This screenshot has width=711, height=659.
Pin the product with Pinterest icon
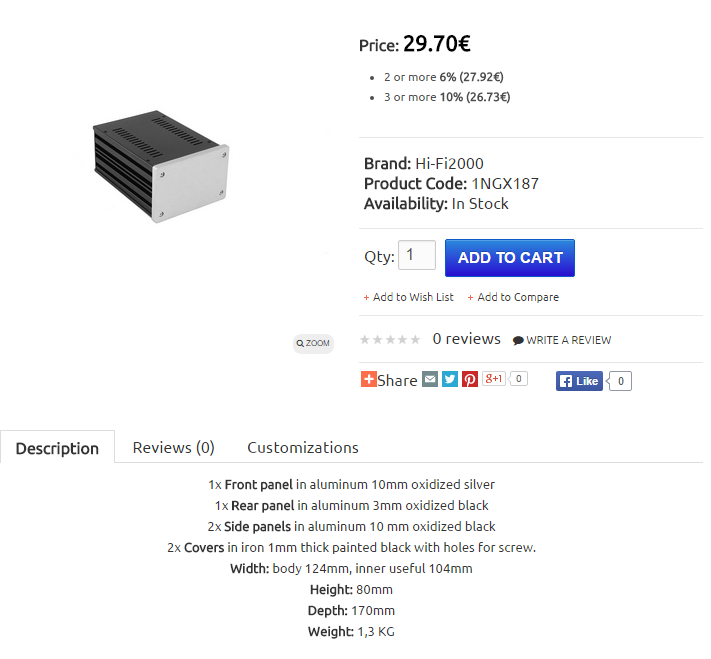coord(470,379)
